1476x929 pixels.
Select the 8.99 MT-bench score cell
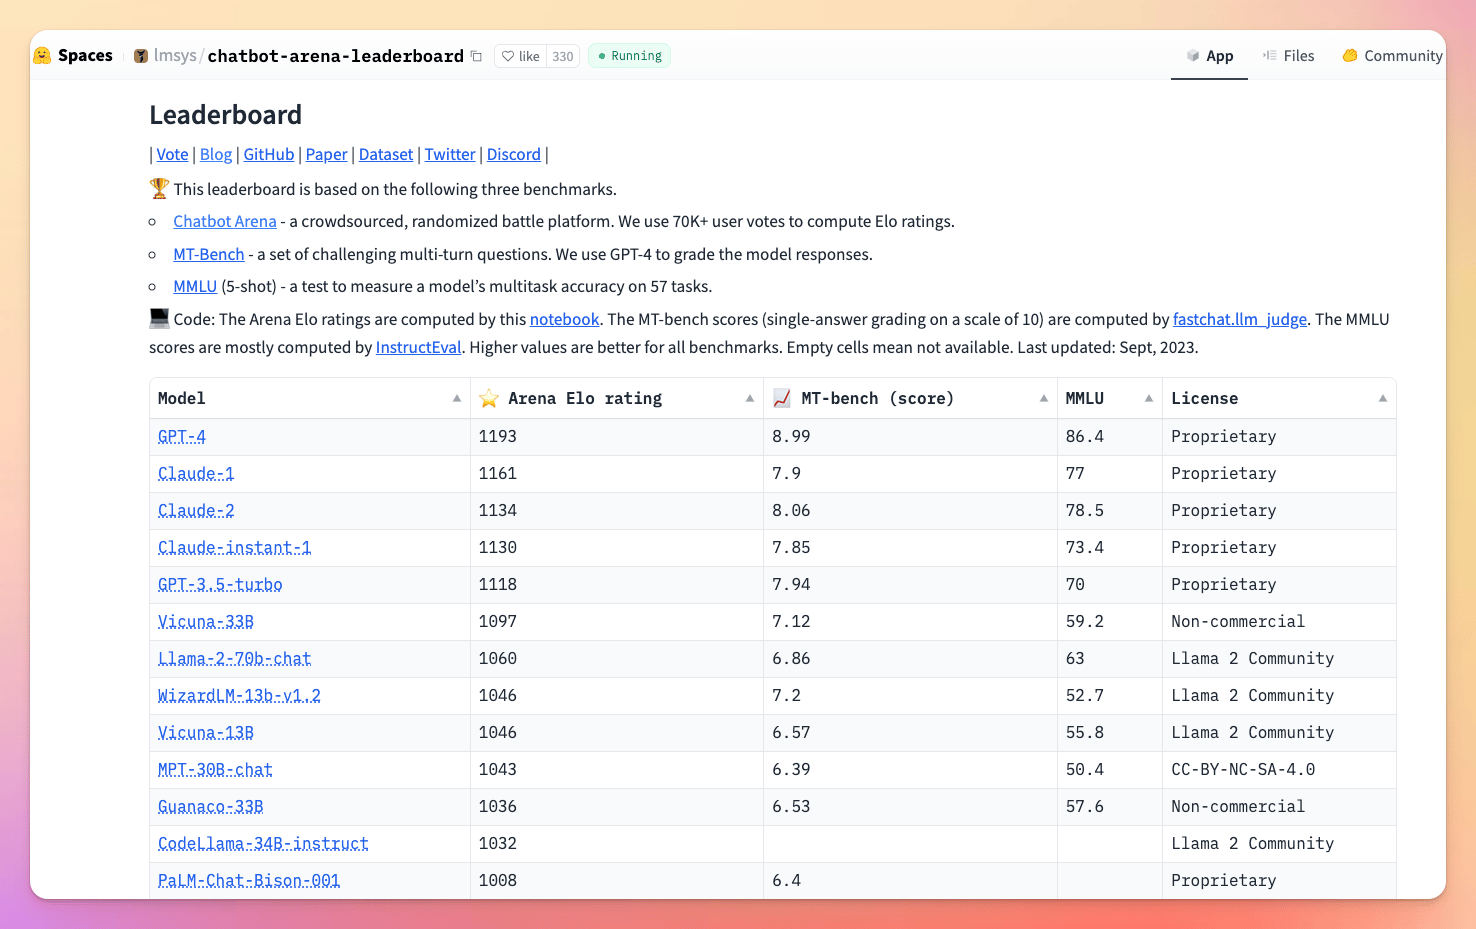910,437
